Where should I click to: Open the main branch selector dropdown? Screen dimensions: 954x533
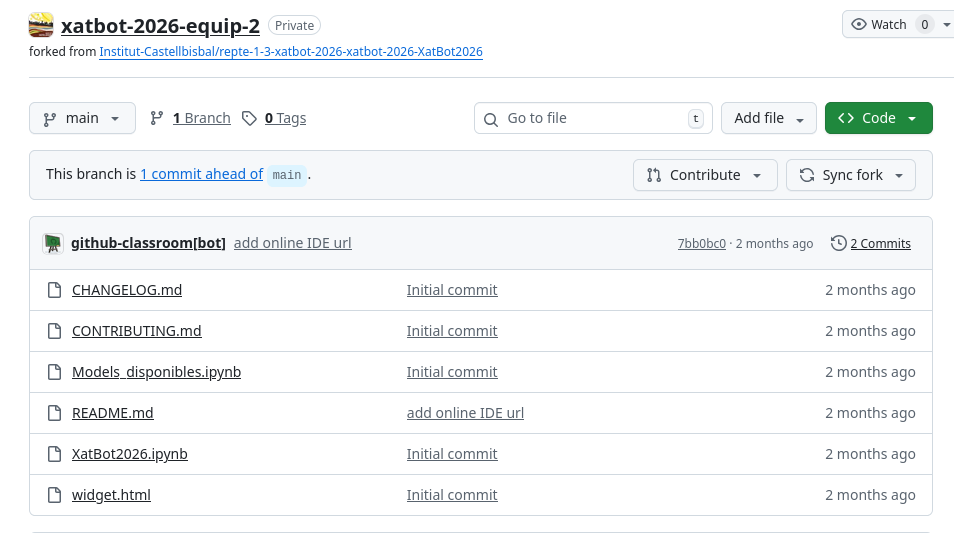[x=81, y=118]
